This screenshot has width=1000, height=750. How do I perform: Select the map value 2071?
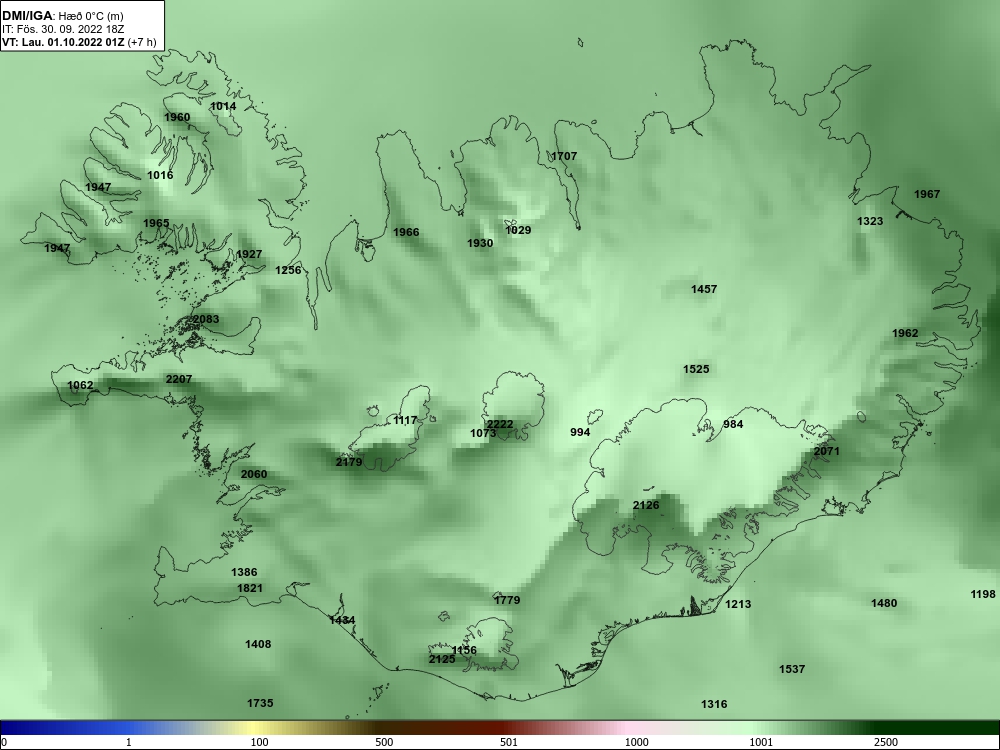[827, 452]
